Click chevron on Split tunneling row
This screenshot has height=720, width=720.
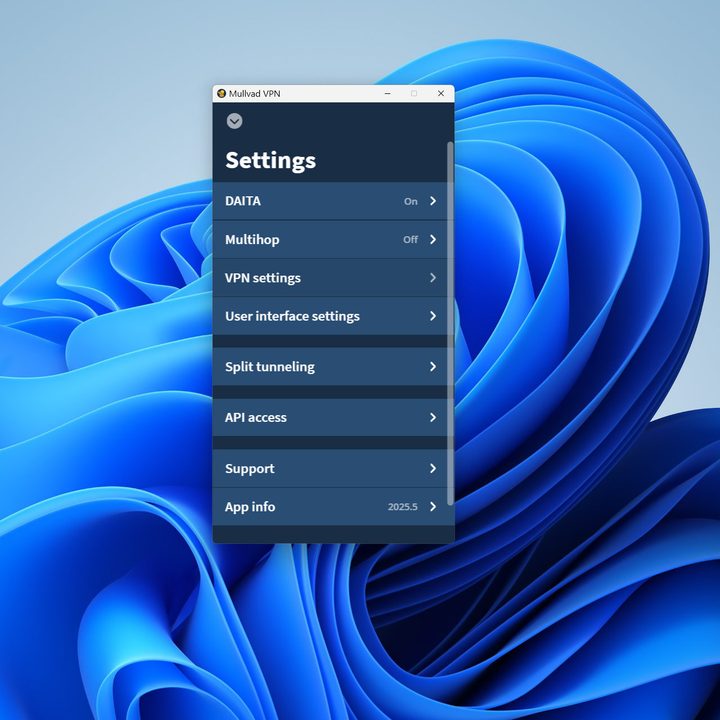click(433, 366)
